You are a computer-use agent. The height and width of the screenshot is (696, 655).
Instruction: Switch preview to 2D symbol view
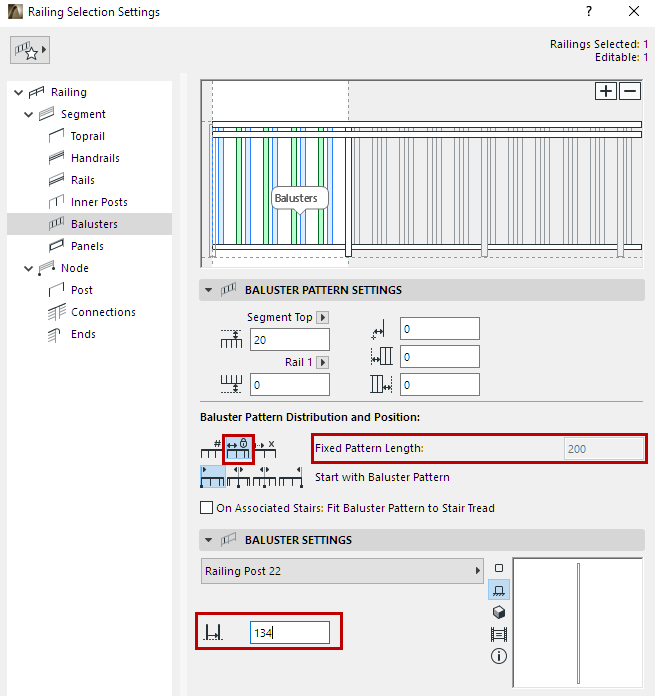click(499, 568)
